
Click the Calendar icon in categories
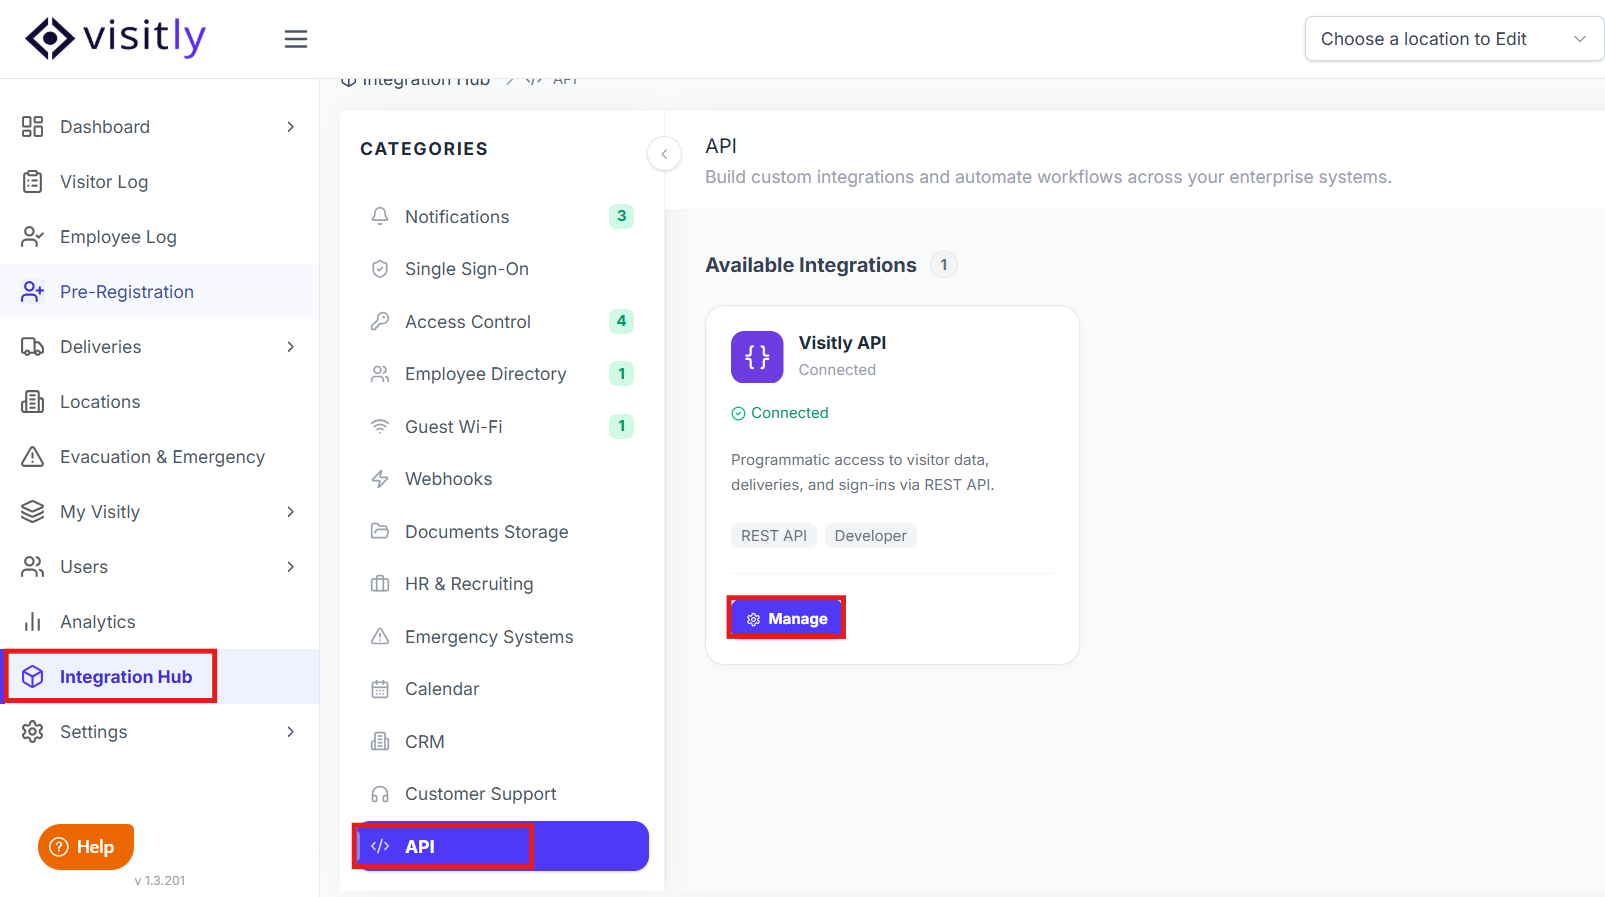coord(380,689)
